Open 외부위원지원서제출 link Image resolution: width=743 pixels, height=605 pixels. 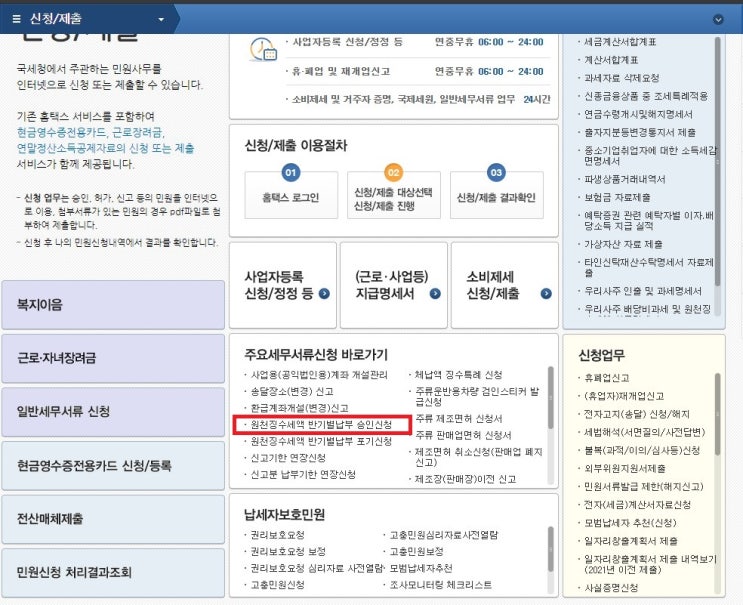click(625, 469)
